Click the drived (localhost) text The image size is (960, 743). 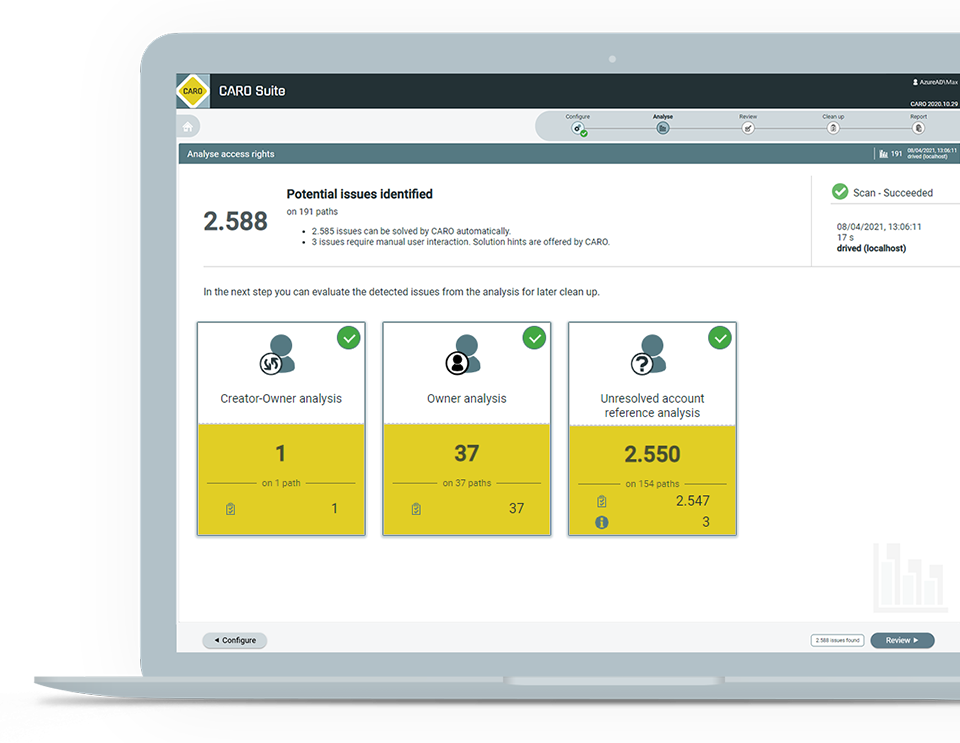coord(871,248)
